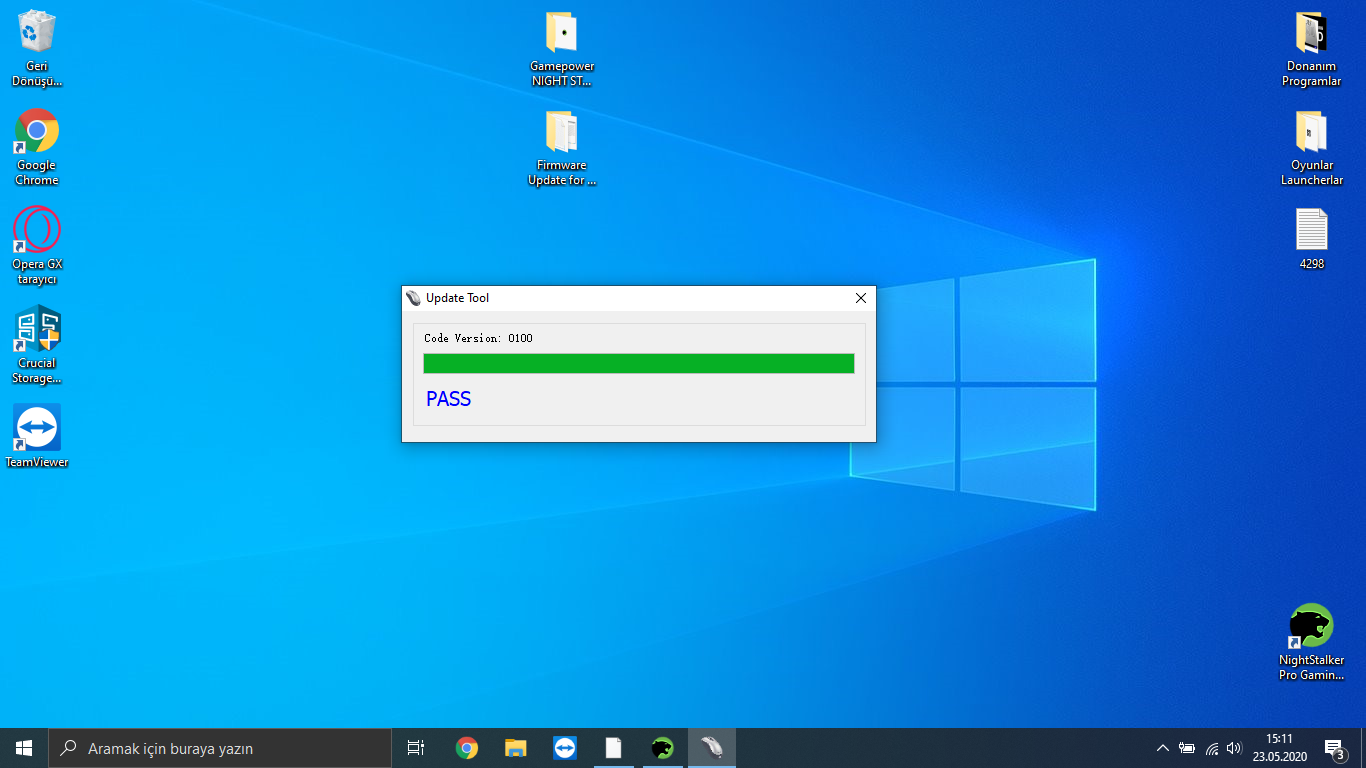Click the blue PASS status text
This screenshot has height=768, width=1366.
click(x=448, y=399)
